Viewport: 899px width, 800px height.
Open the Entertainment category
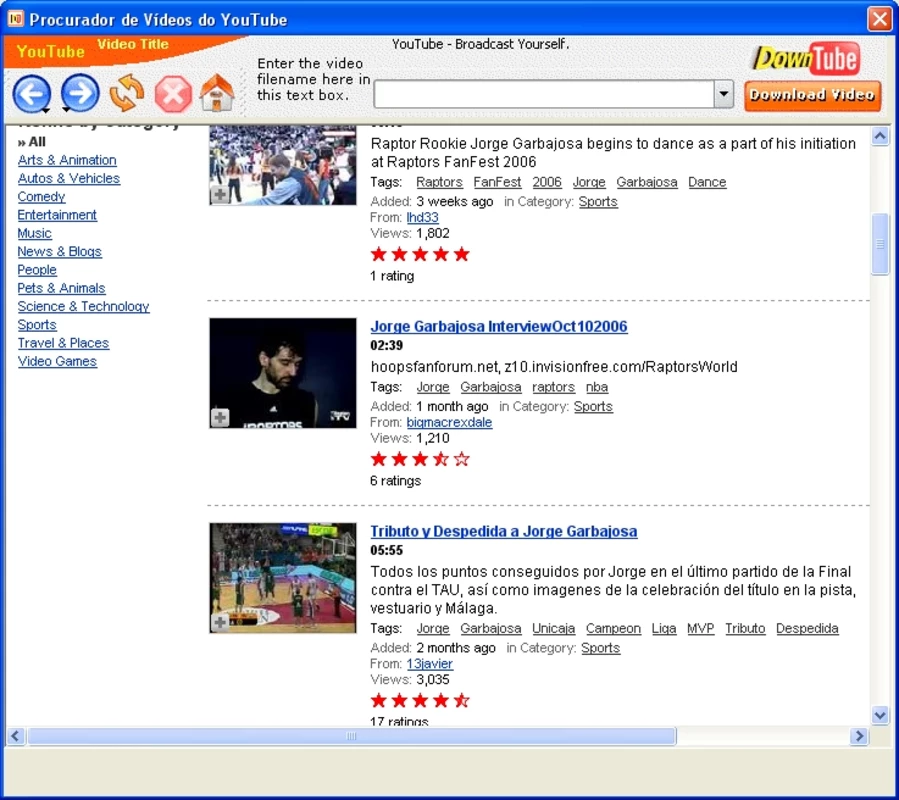coord(57,215)
